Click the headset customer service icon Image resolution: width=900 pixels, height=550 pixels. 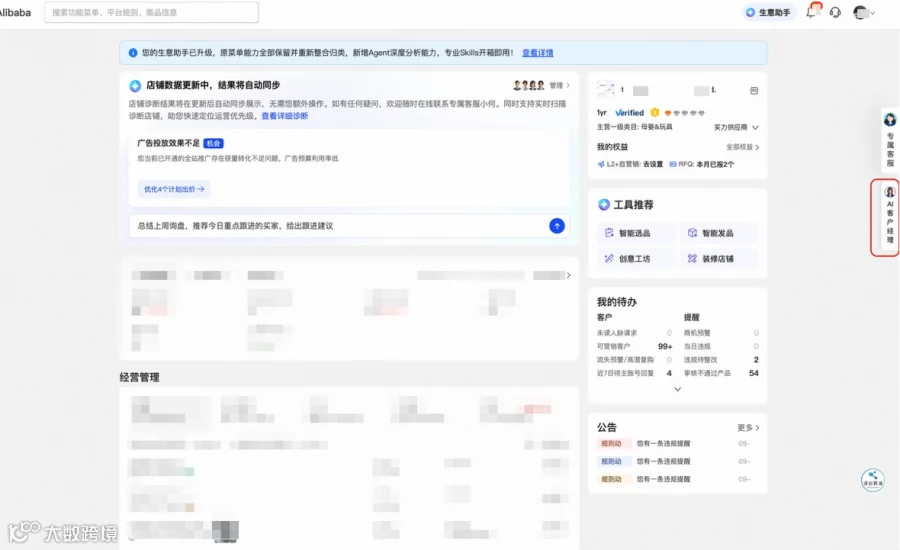pos(835,12)
